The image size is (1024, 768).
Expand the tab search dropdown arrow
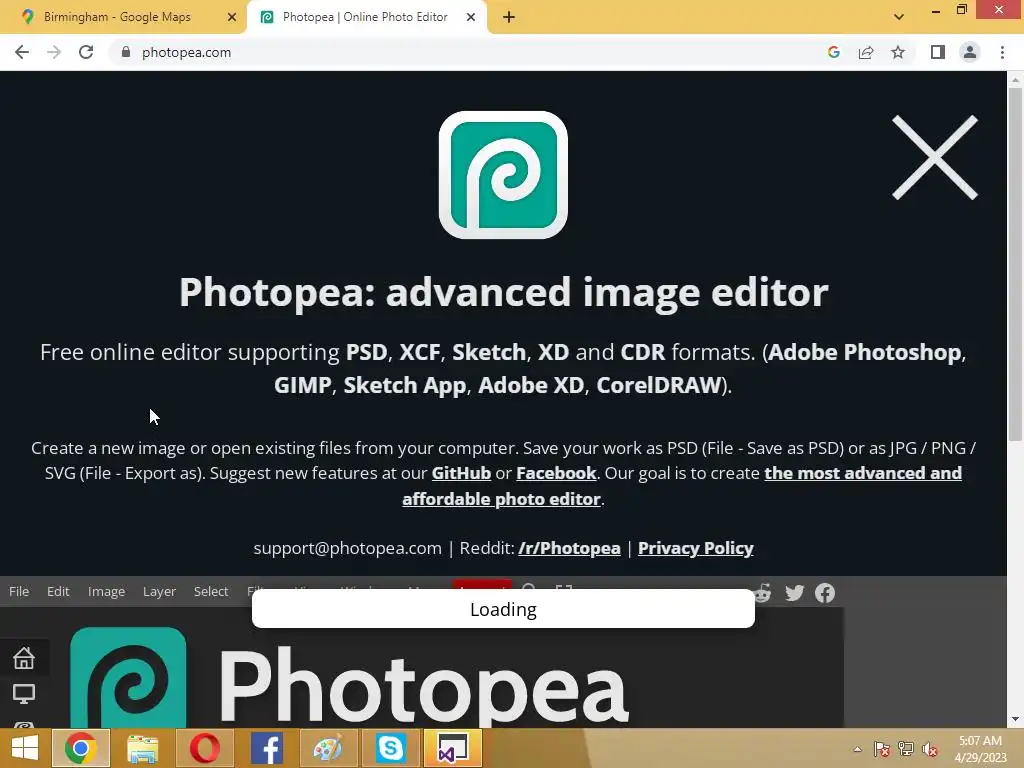coord(899,17)
